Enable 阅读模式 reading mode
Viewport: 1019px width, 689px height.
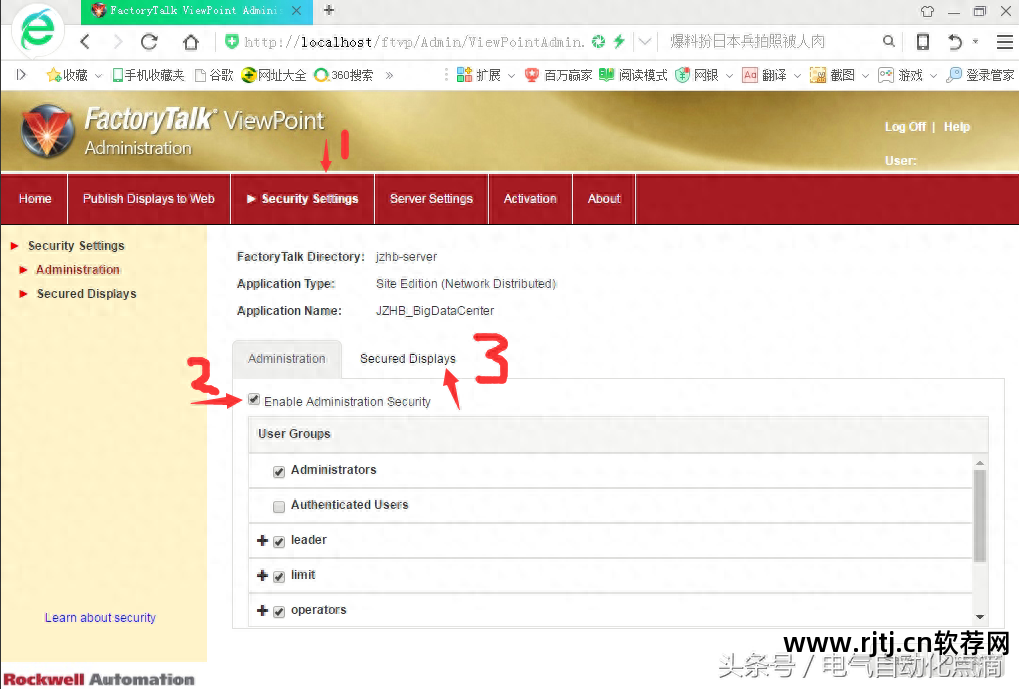point(633,75)
